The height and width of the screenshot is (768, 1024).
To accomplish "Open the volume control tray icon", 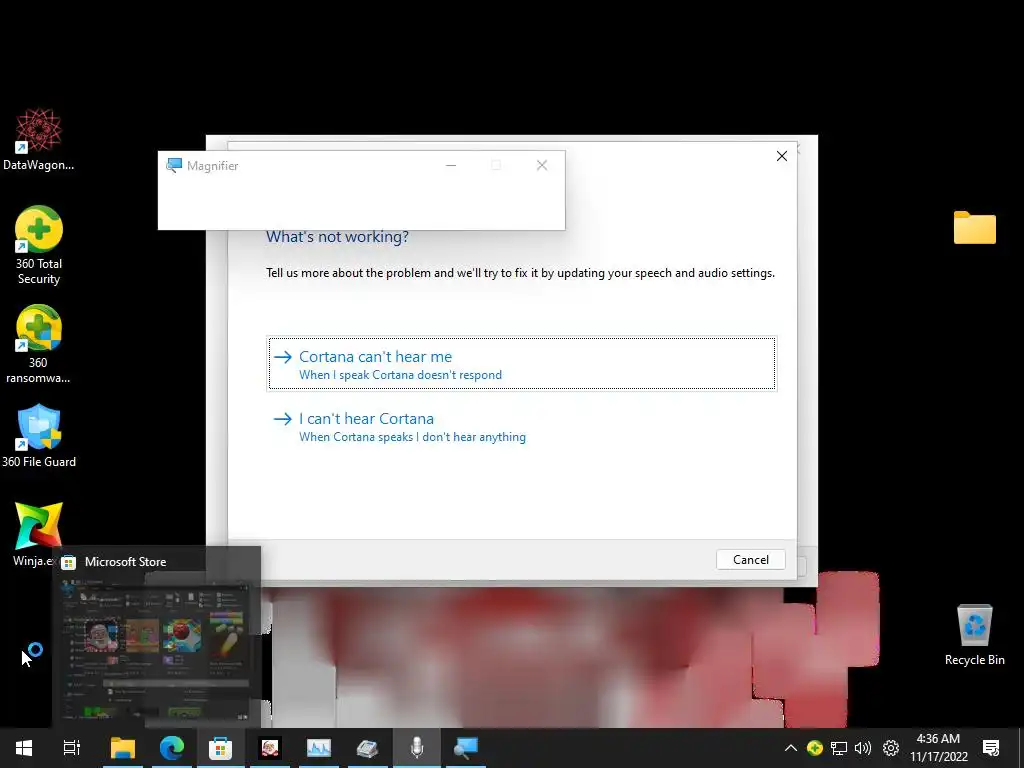I will 863,748.
